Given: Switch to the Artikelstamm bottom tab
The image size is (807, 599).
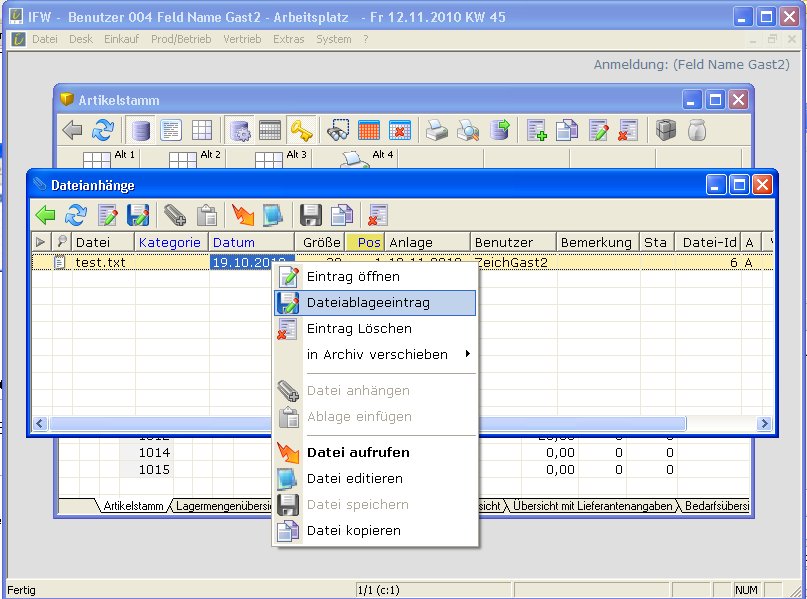Looking at the screenshot, I should tap(131, 506).
